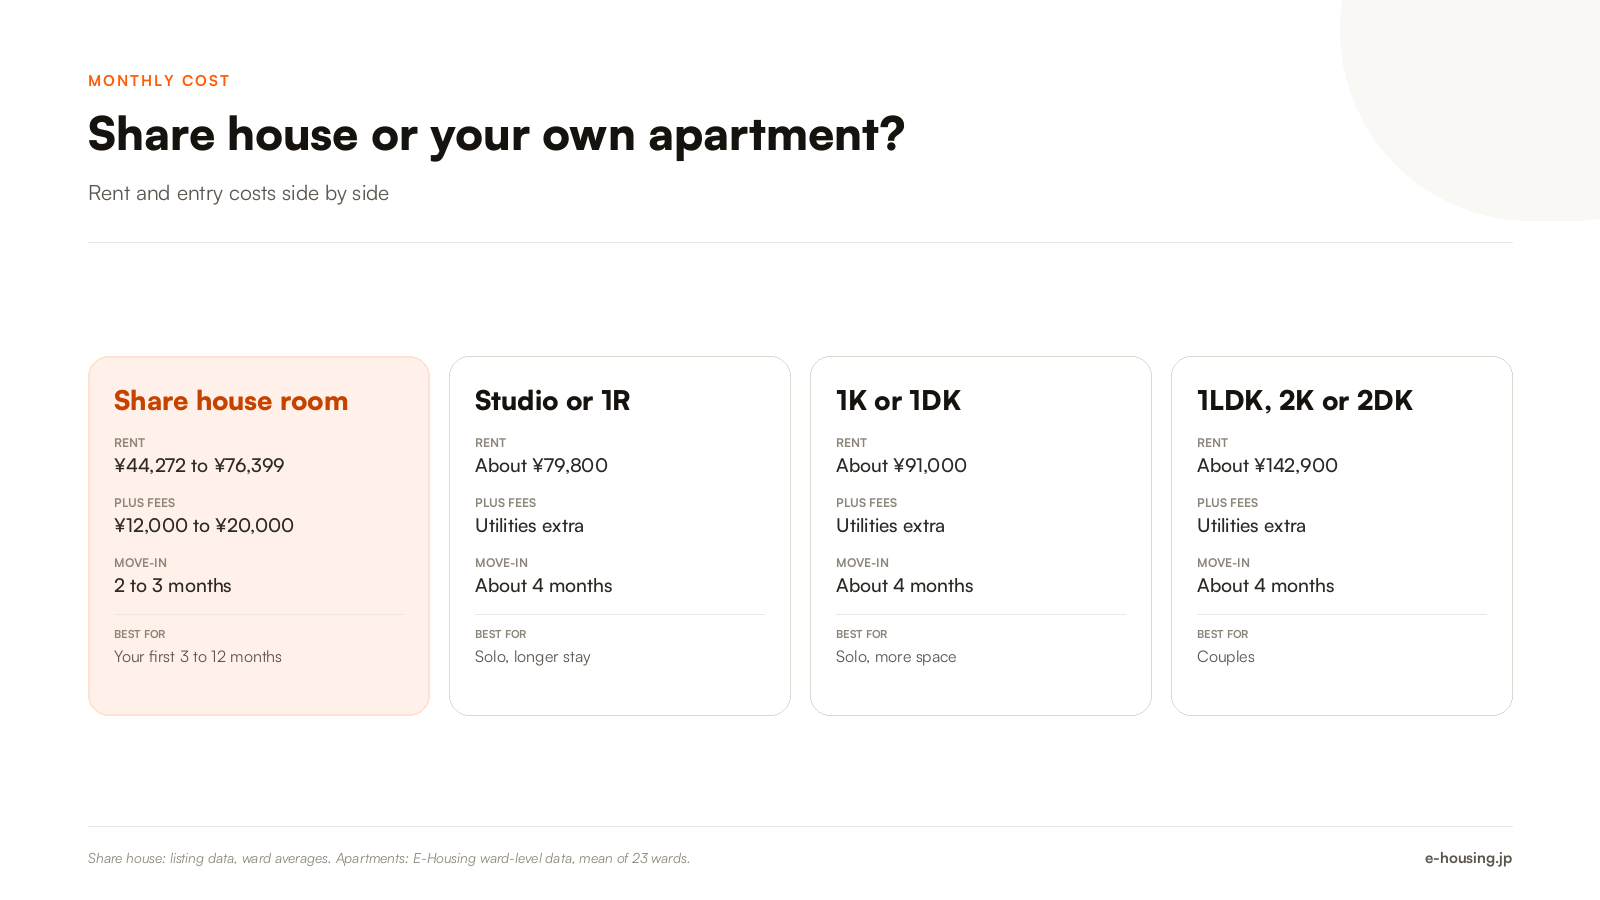Click the '1K or 1DK' card title
Viewport: 1600px width, 900px height.
[898, 401]
